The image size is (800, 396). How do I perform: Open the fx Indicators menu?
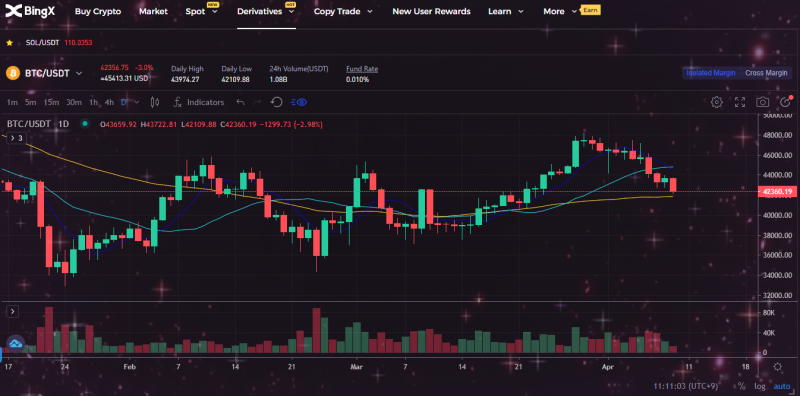[198, 102]
